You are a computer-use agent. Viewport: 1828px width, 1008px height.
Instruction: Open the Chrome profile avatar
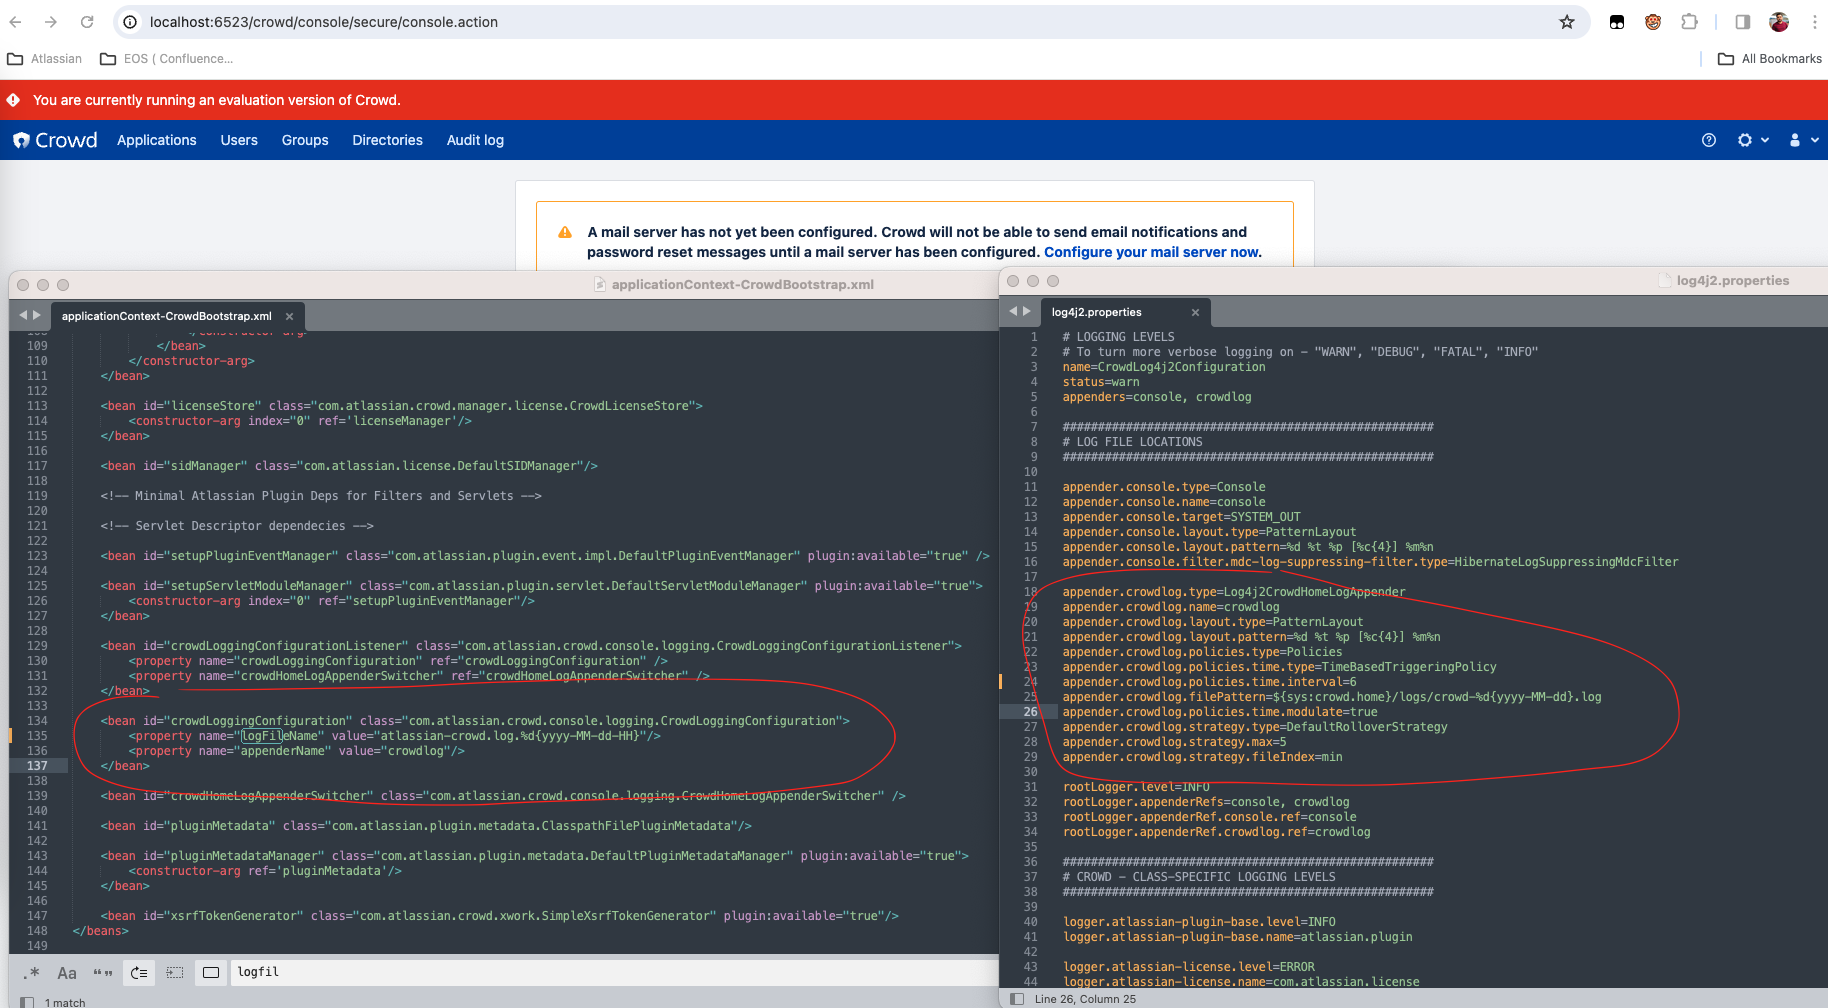pos(1779,22)
